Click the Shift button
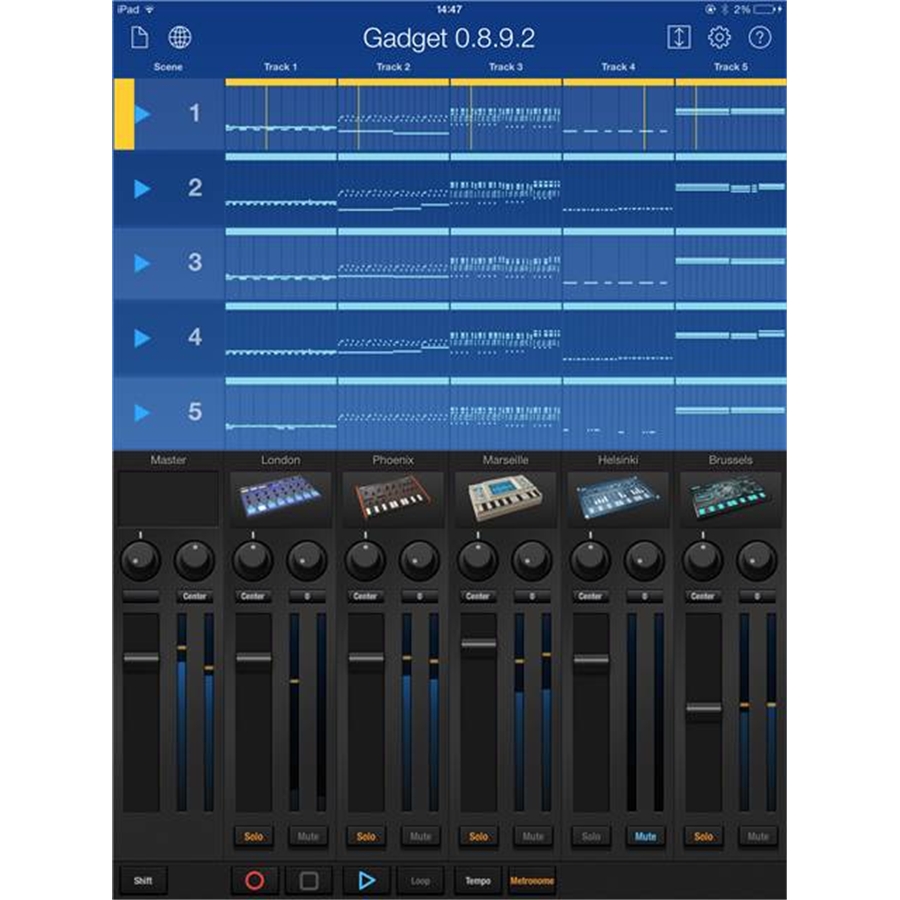Screen dimensions: 900x900 click(x=143, y=880)
